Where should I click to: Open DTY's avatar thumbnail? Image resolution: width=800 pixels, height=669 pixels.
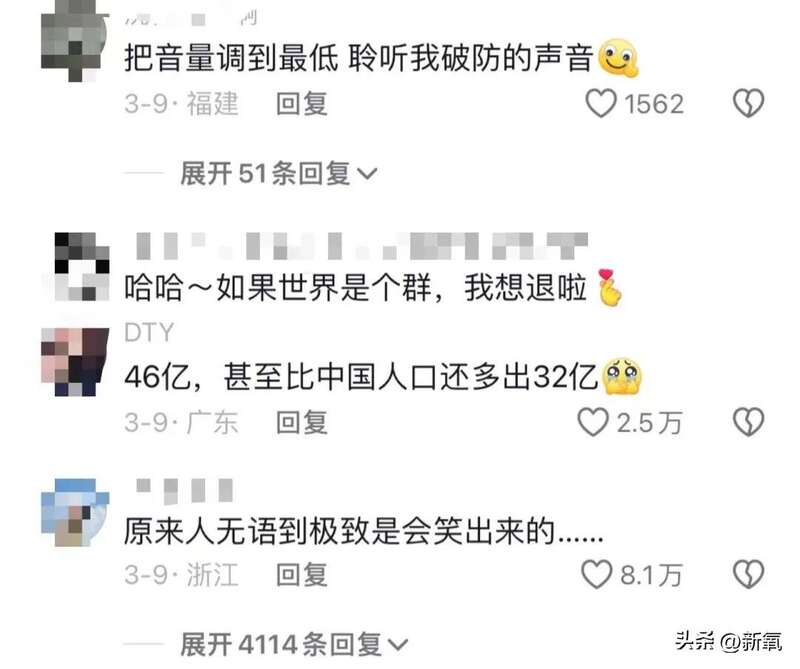[x=75, y=362]
